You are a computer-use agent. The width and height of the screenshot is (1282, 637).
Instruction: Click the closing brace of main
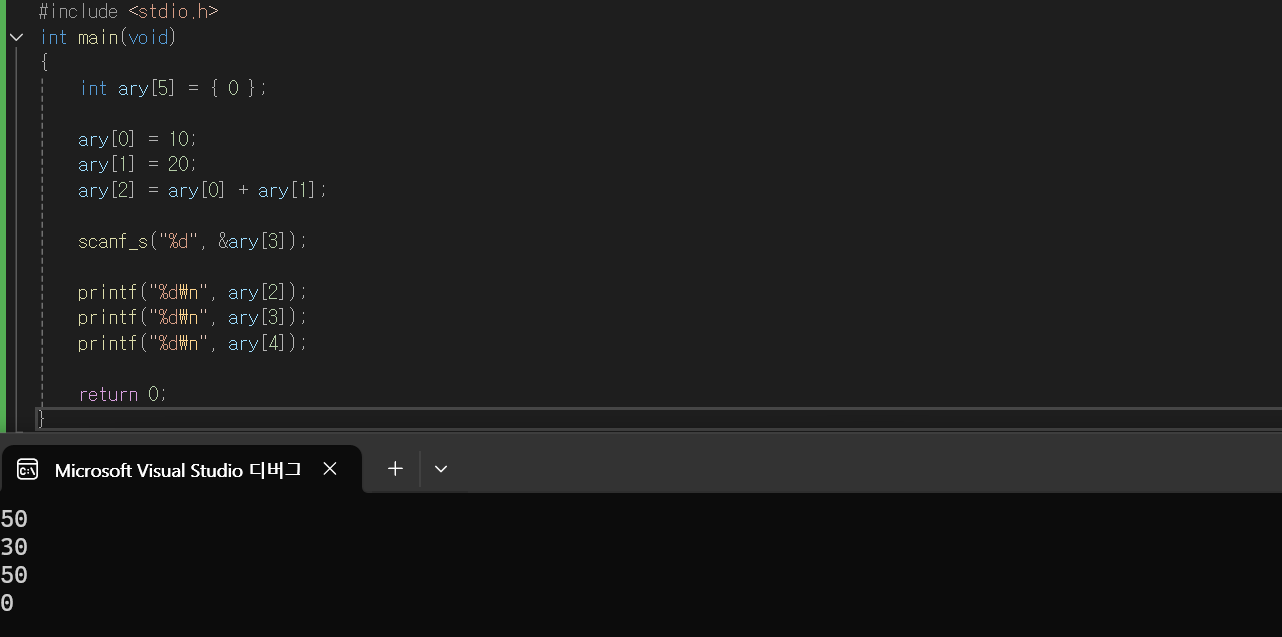(x=42, y=419)
